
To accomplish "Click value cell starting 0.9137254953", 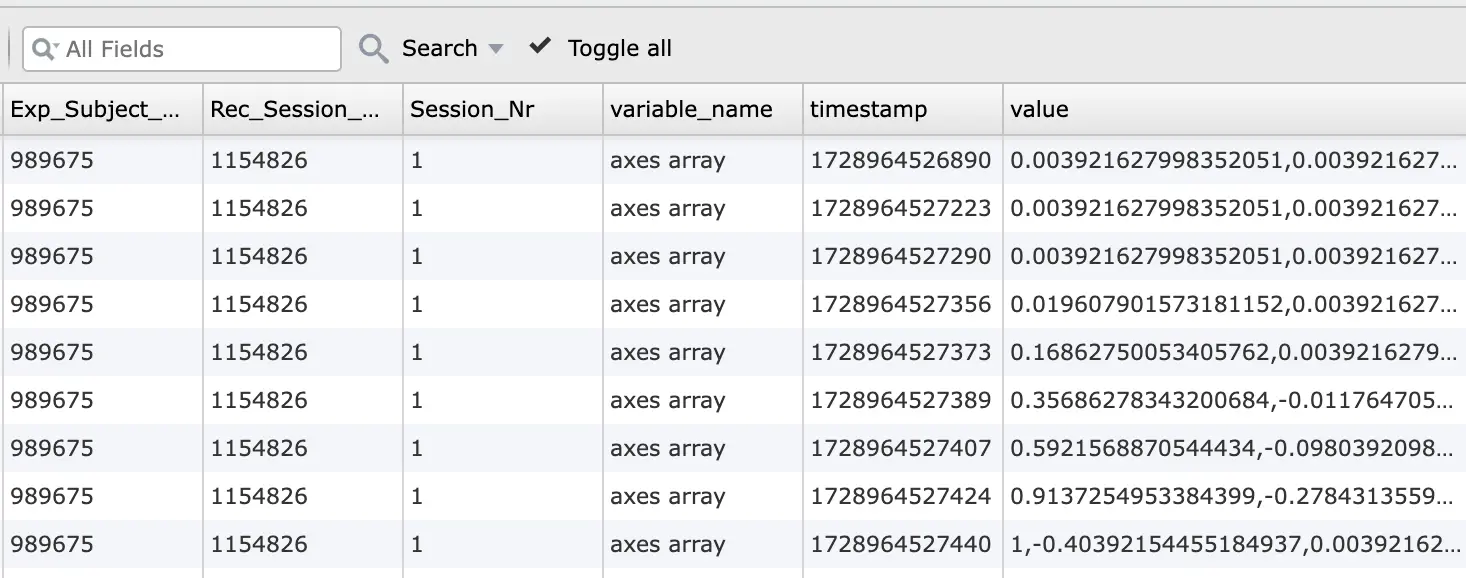I will (1235, 496).
